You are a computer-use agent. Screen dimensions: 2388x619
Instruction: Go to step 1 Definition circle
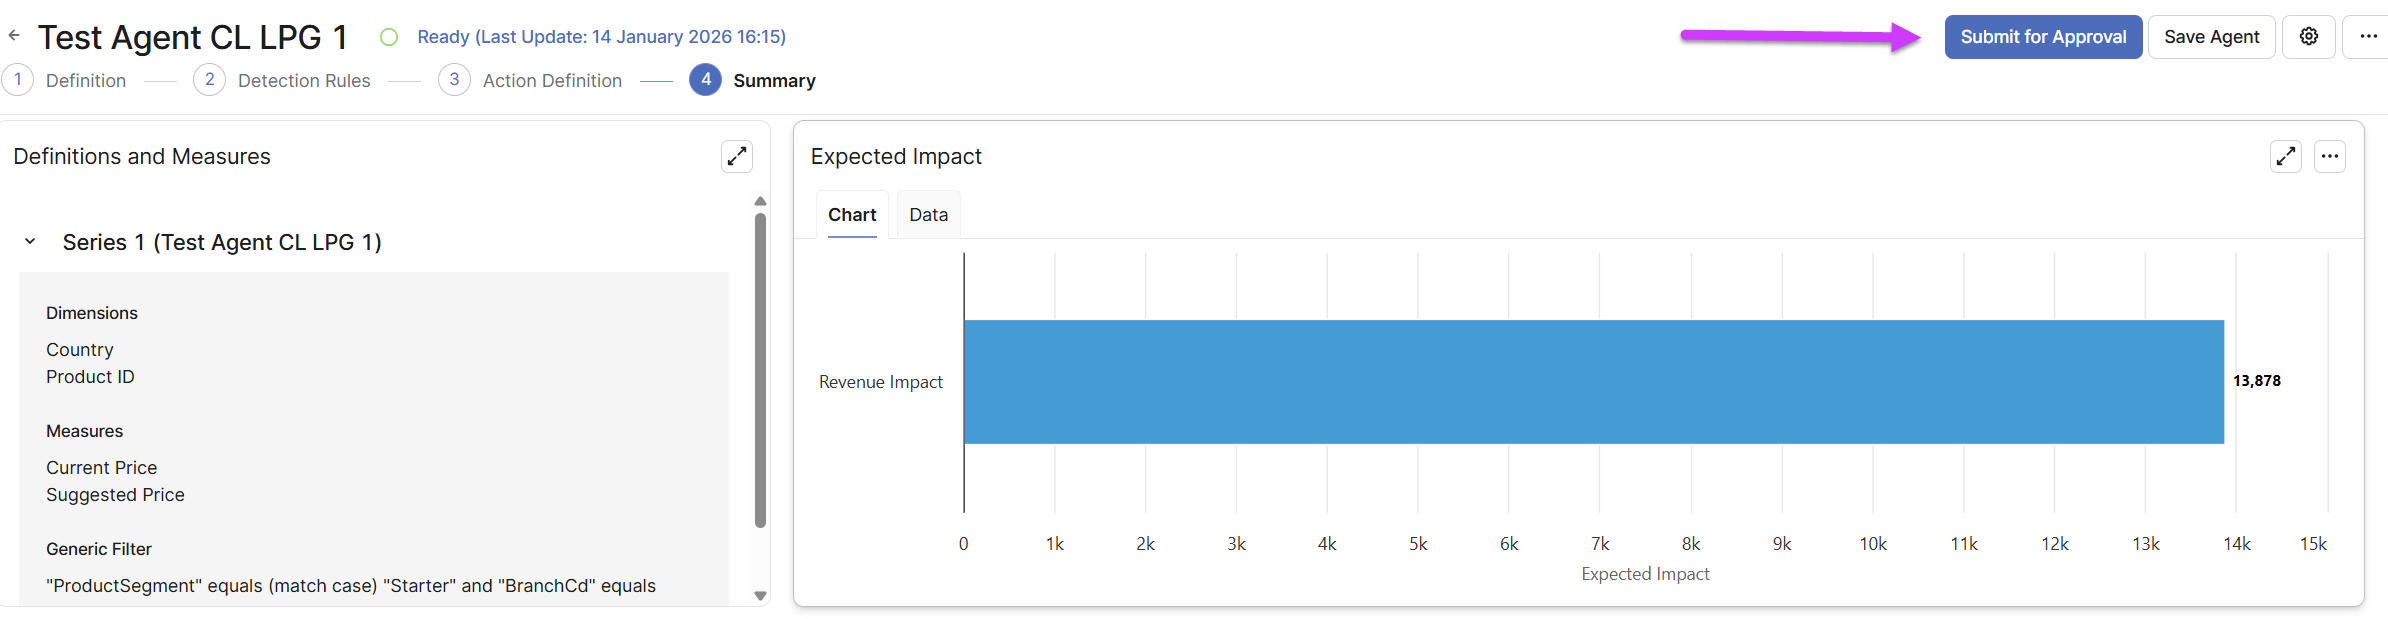click(x=18, y=80)
